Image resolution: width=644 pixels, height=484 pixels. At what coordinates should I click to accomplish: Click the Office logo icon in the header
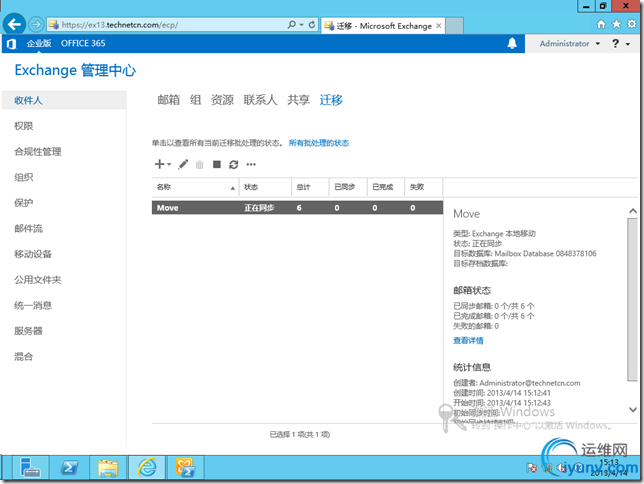pos(12,44)
